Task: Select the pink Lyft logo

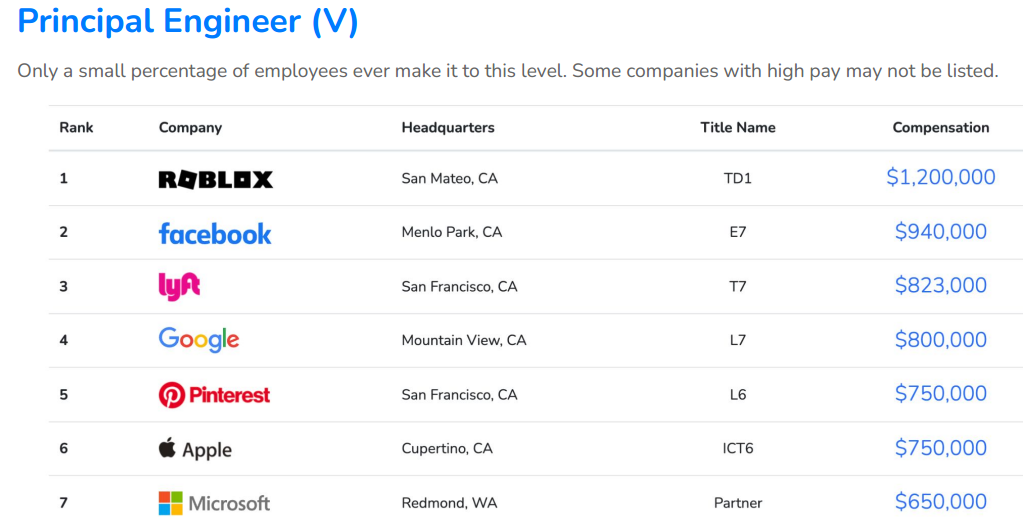Action: tap(179, 286)
